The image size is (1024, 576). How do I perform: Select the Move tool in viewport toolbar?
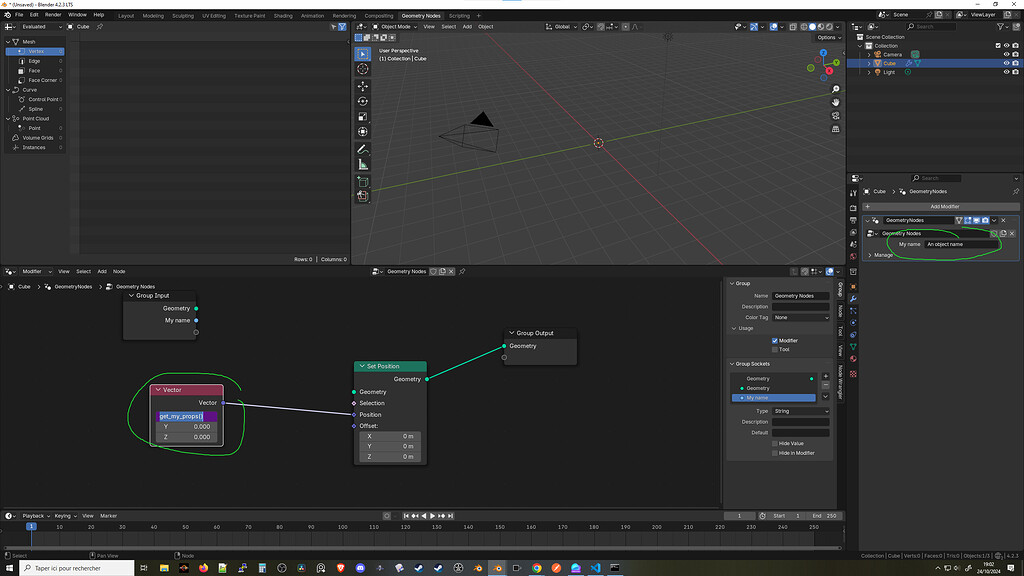pyautogui.click(x=362, y=86)
